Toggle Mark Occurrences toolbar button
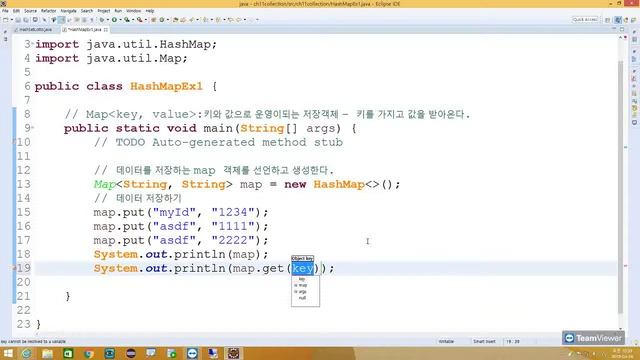 click(x=61, y=20)
